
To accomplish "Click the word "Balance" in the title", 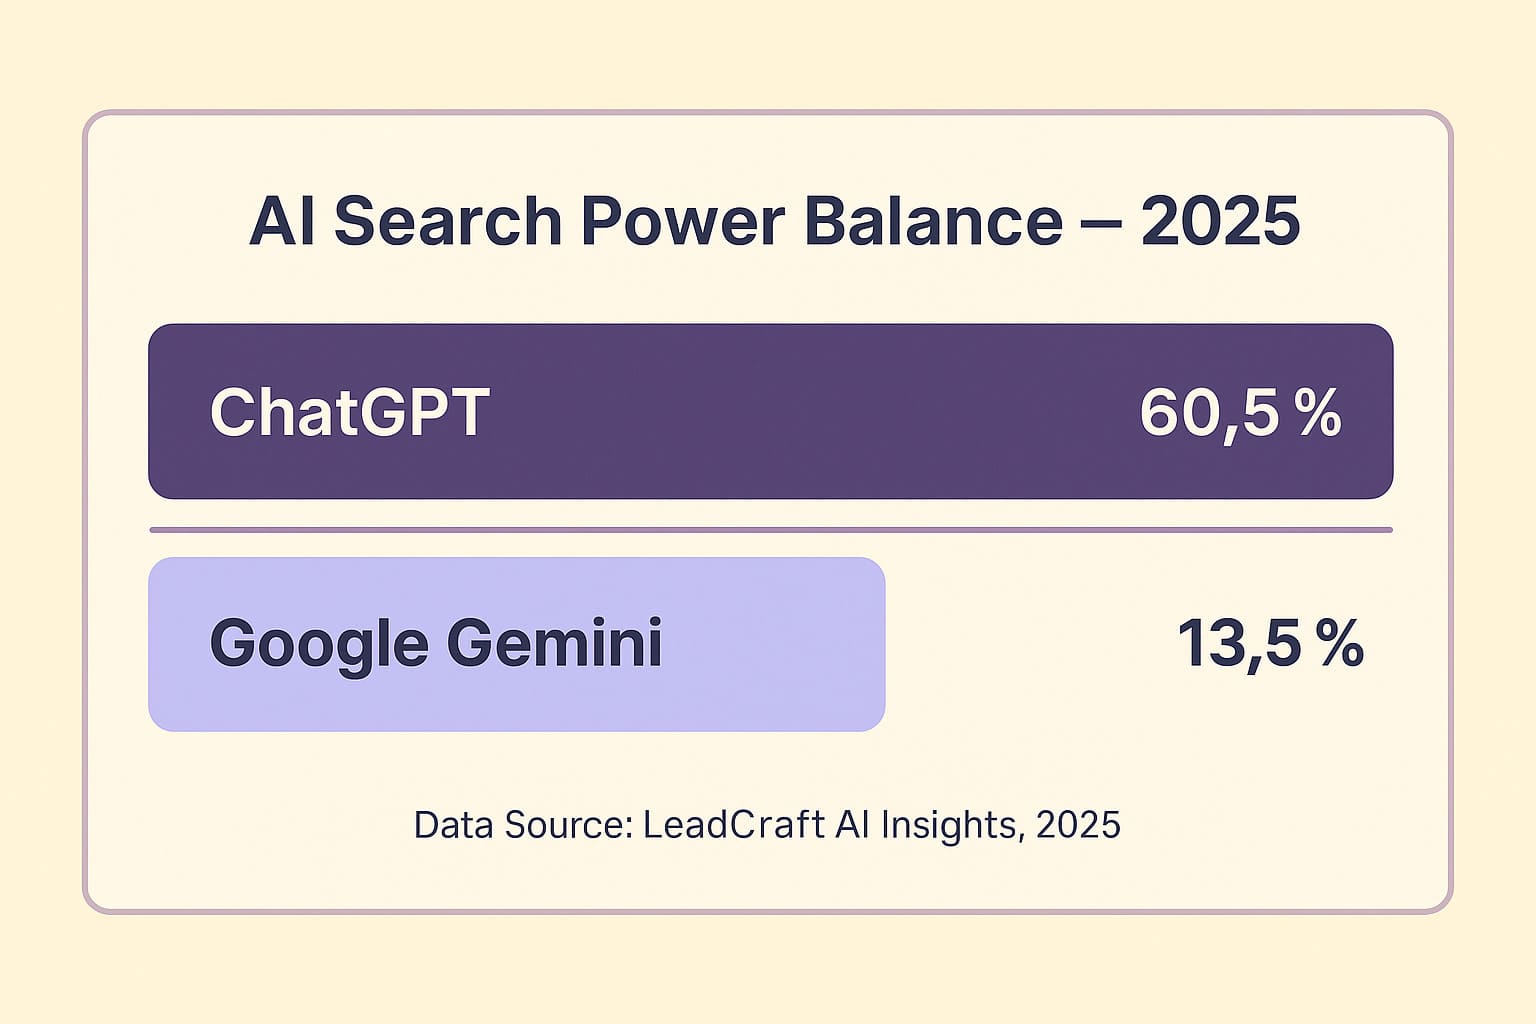I will click(932, 221).
